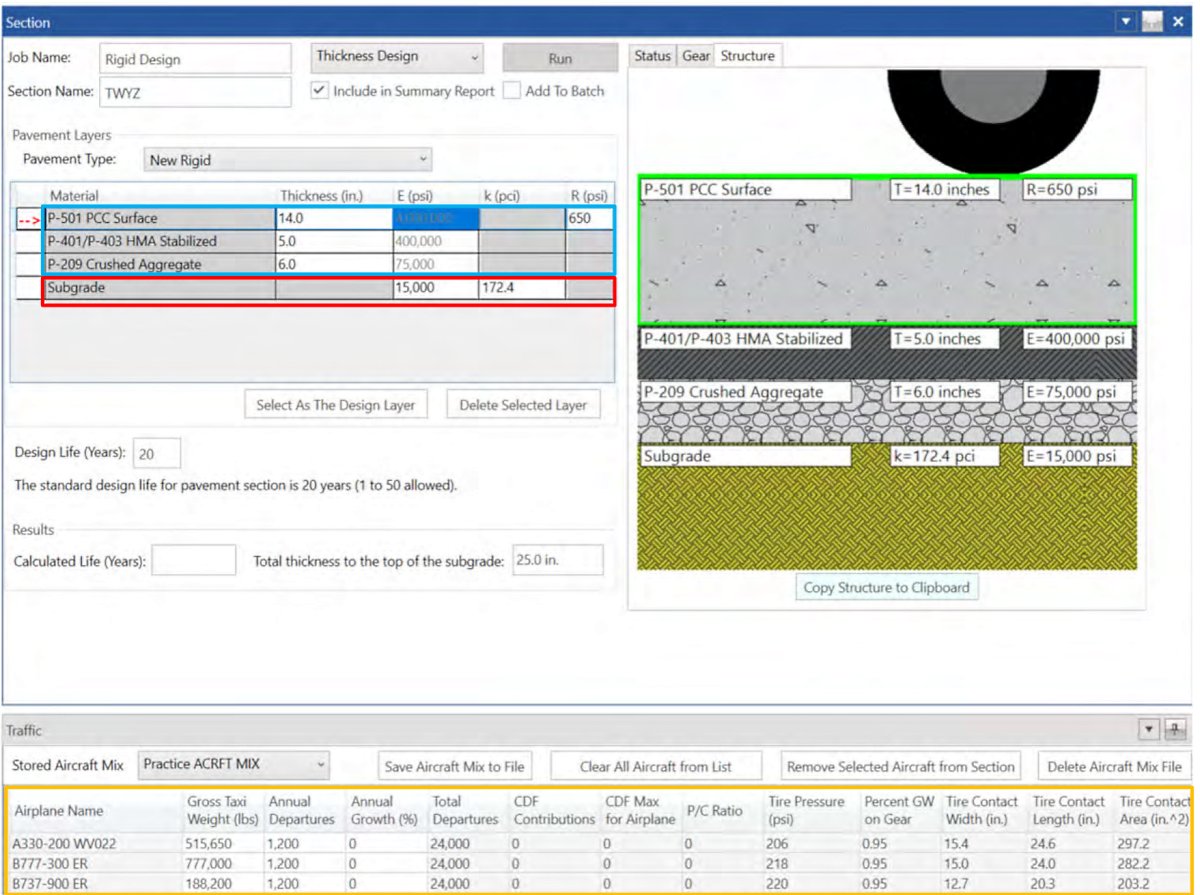The width and height of the screenshot is (1200, 895).
Task: Select the P-501 PCC Surface material cell
Action: click(160, 218)
